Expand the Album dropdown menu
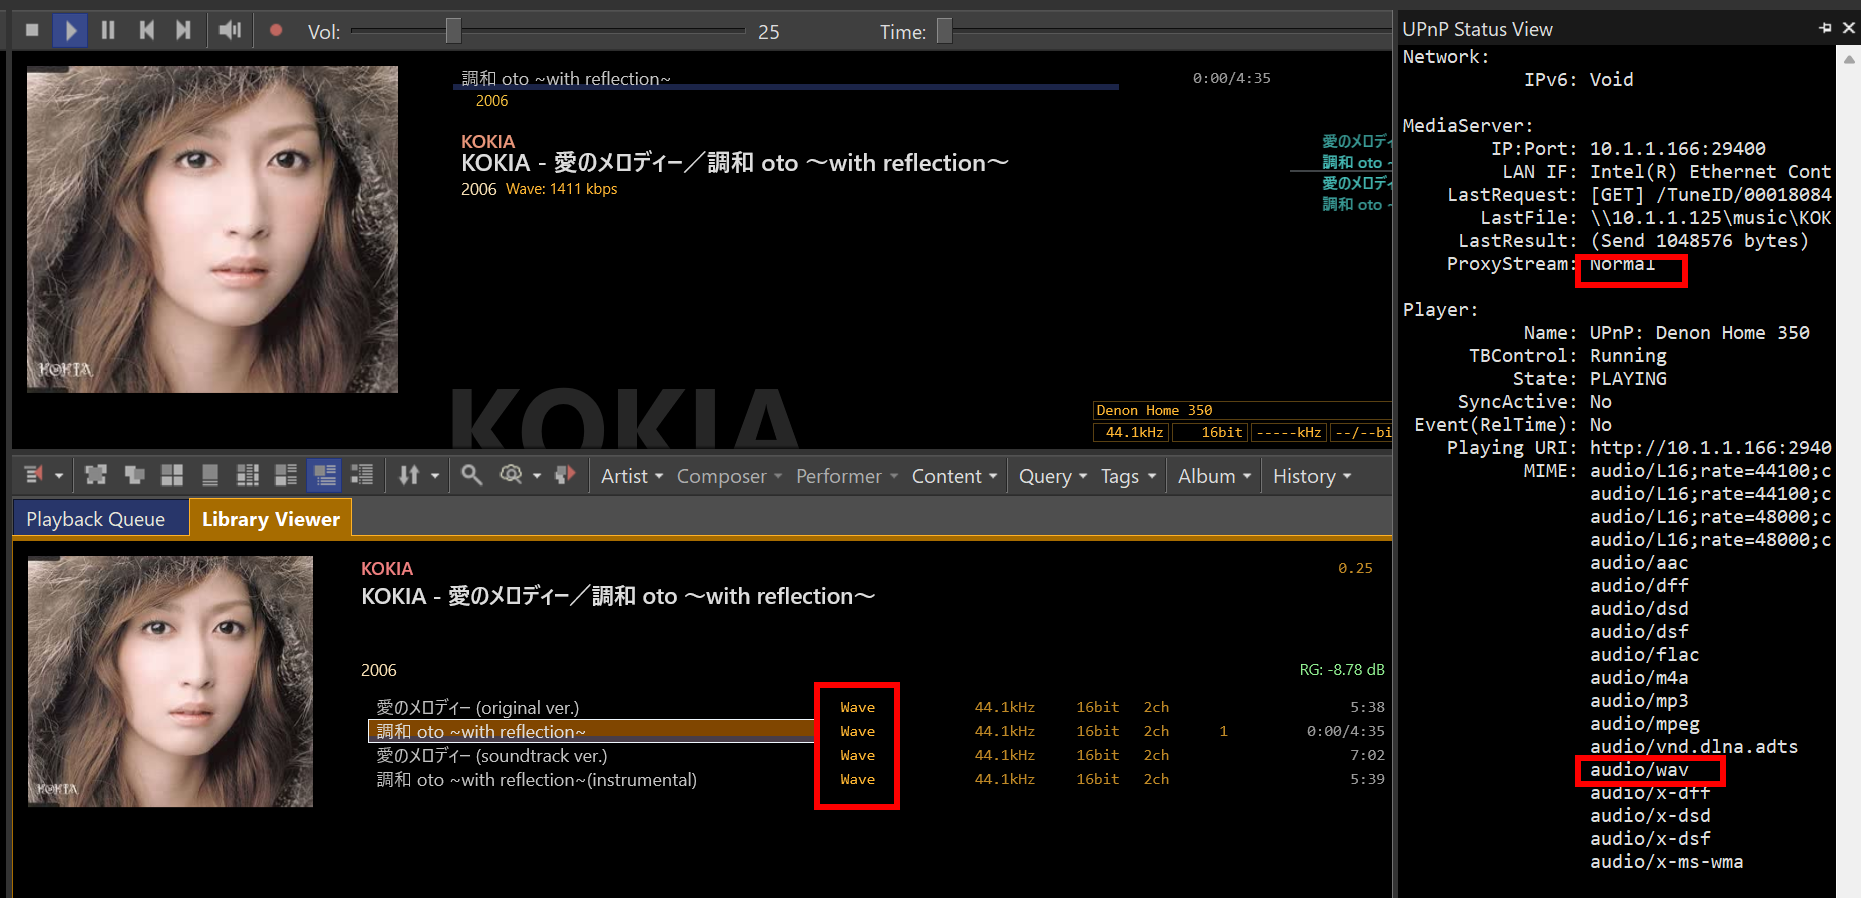Screen dimensions: 1861x898 (x=1214, y=477)
